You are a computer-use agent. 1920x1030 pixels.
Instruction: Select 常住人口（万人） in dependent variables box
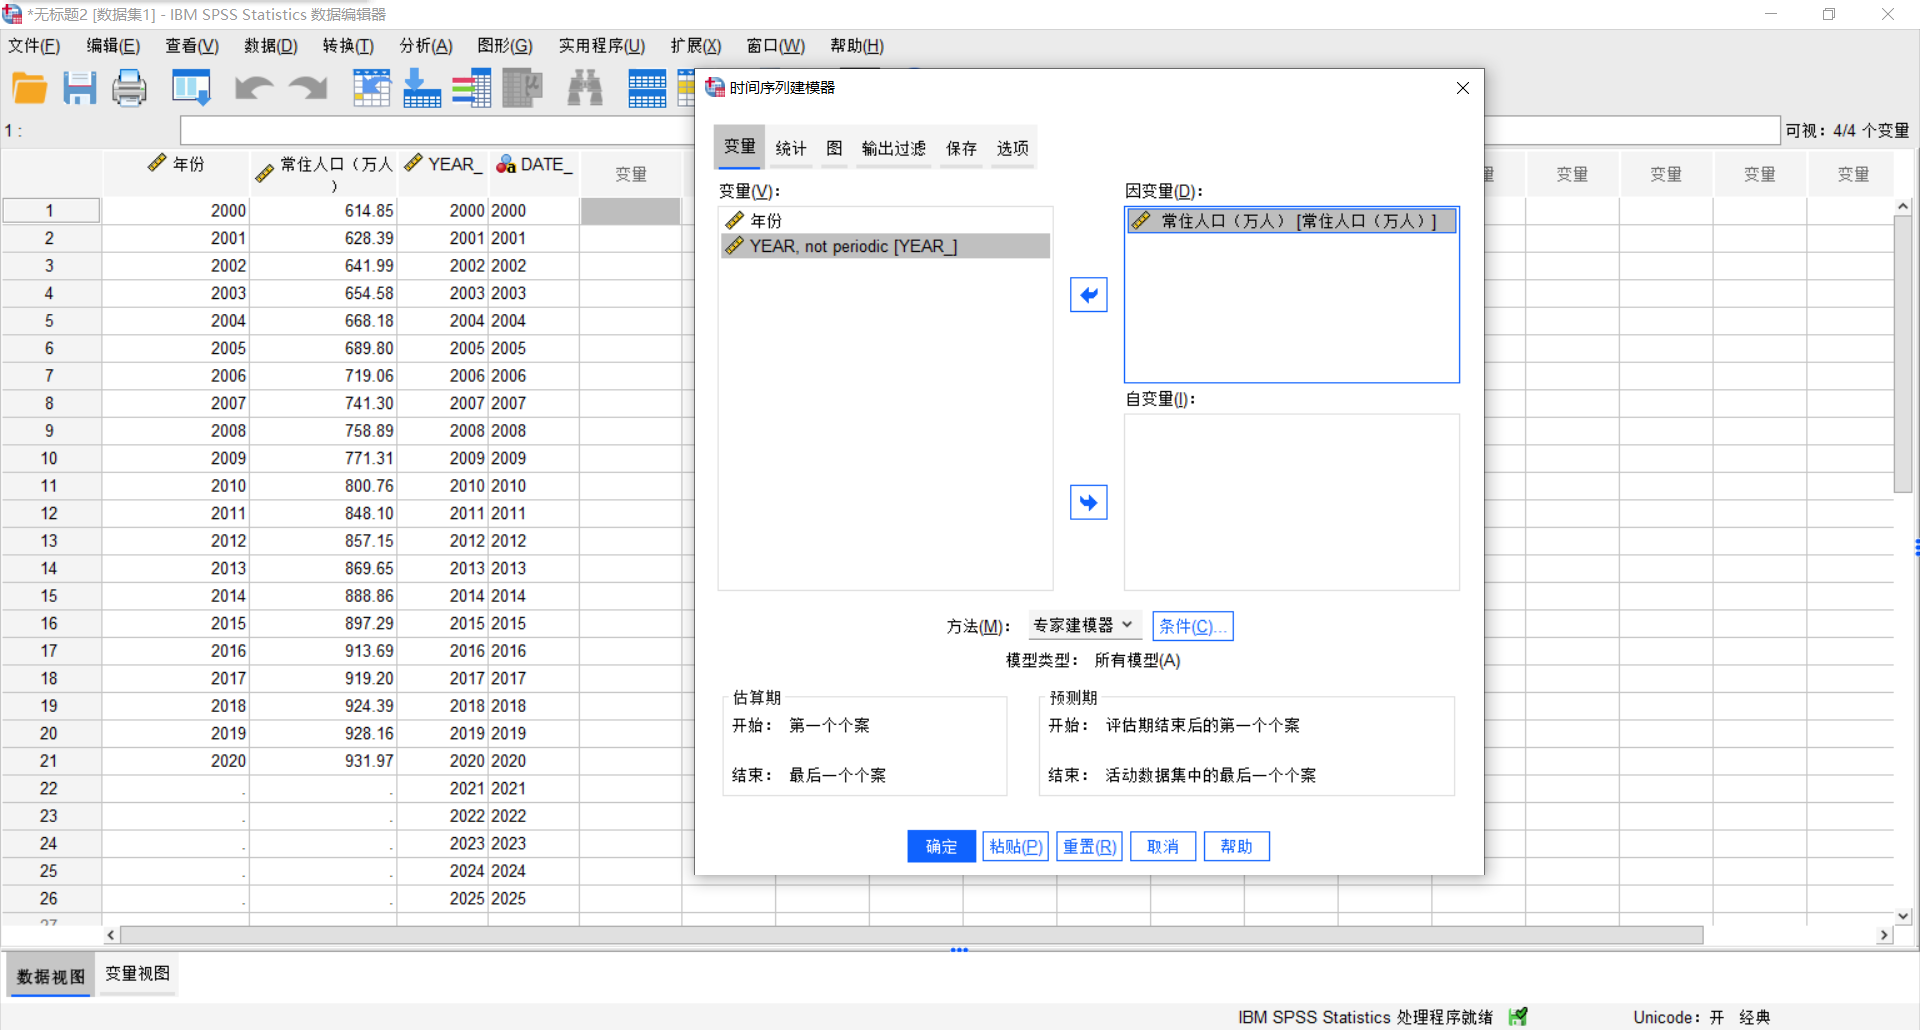tap(1292, 221)
